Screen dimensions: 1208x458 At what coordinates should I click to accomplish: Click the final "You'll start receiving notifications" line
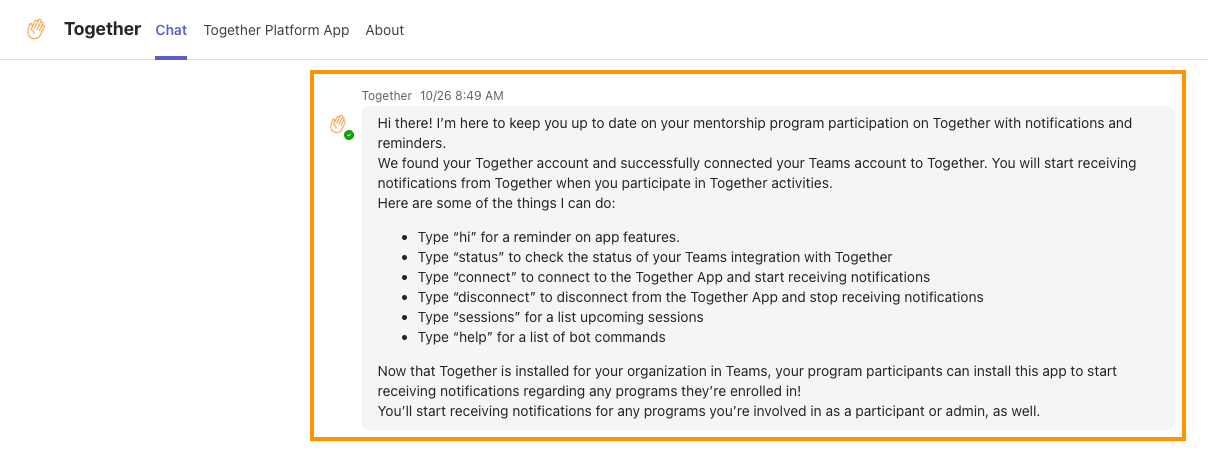[x=709, y=411]
